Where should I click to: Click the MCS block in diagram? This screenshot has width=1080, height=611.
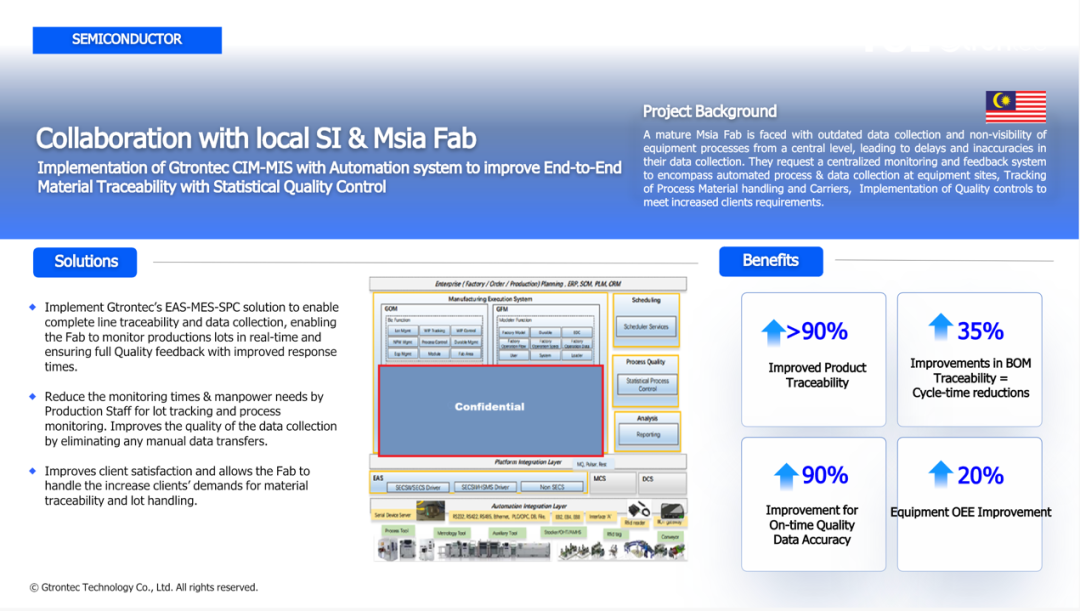(x=613, y=483)
